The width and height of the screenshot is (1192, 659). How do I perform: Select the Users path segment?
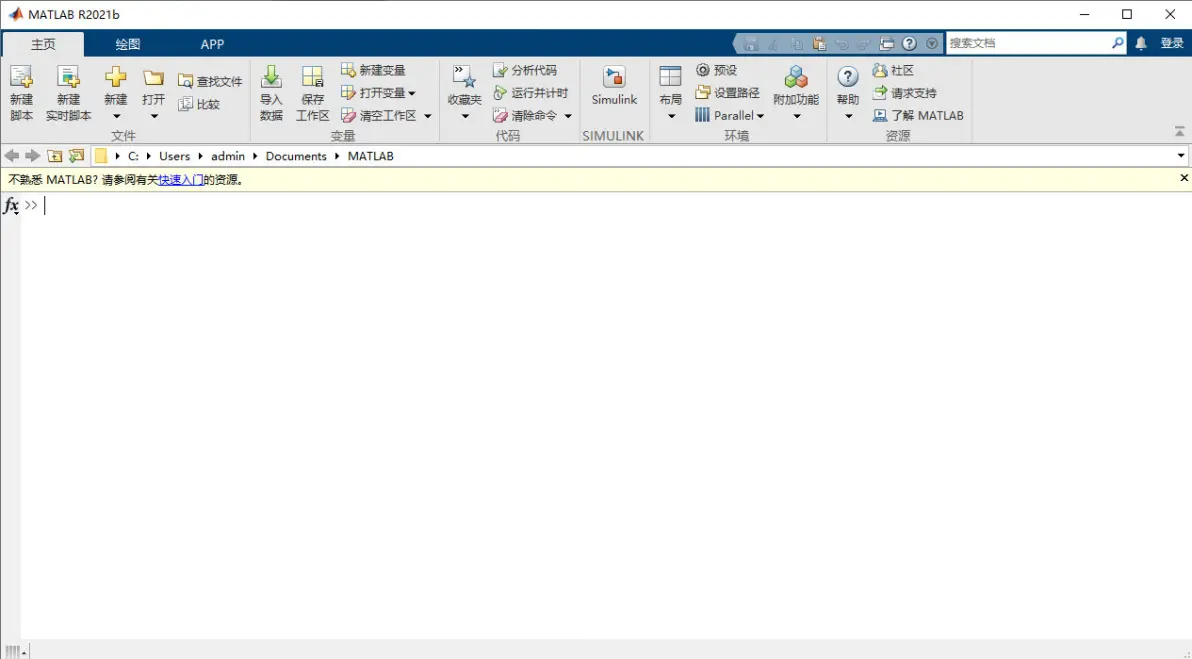174,156
